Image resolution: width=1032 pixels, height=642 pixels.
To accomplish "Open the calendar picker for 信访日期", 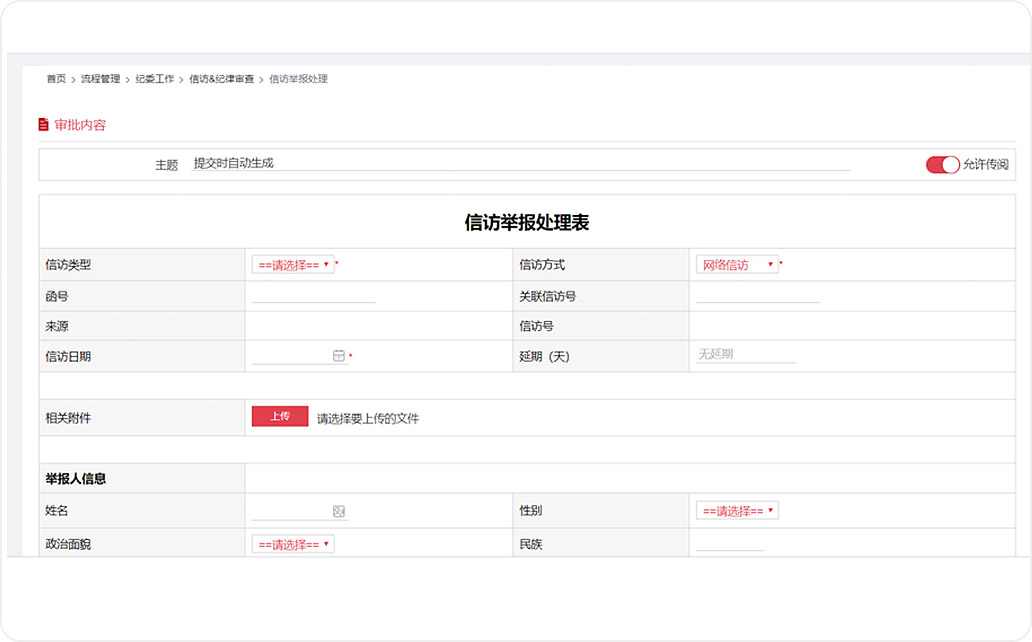I will tap(338, 355).
